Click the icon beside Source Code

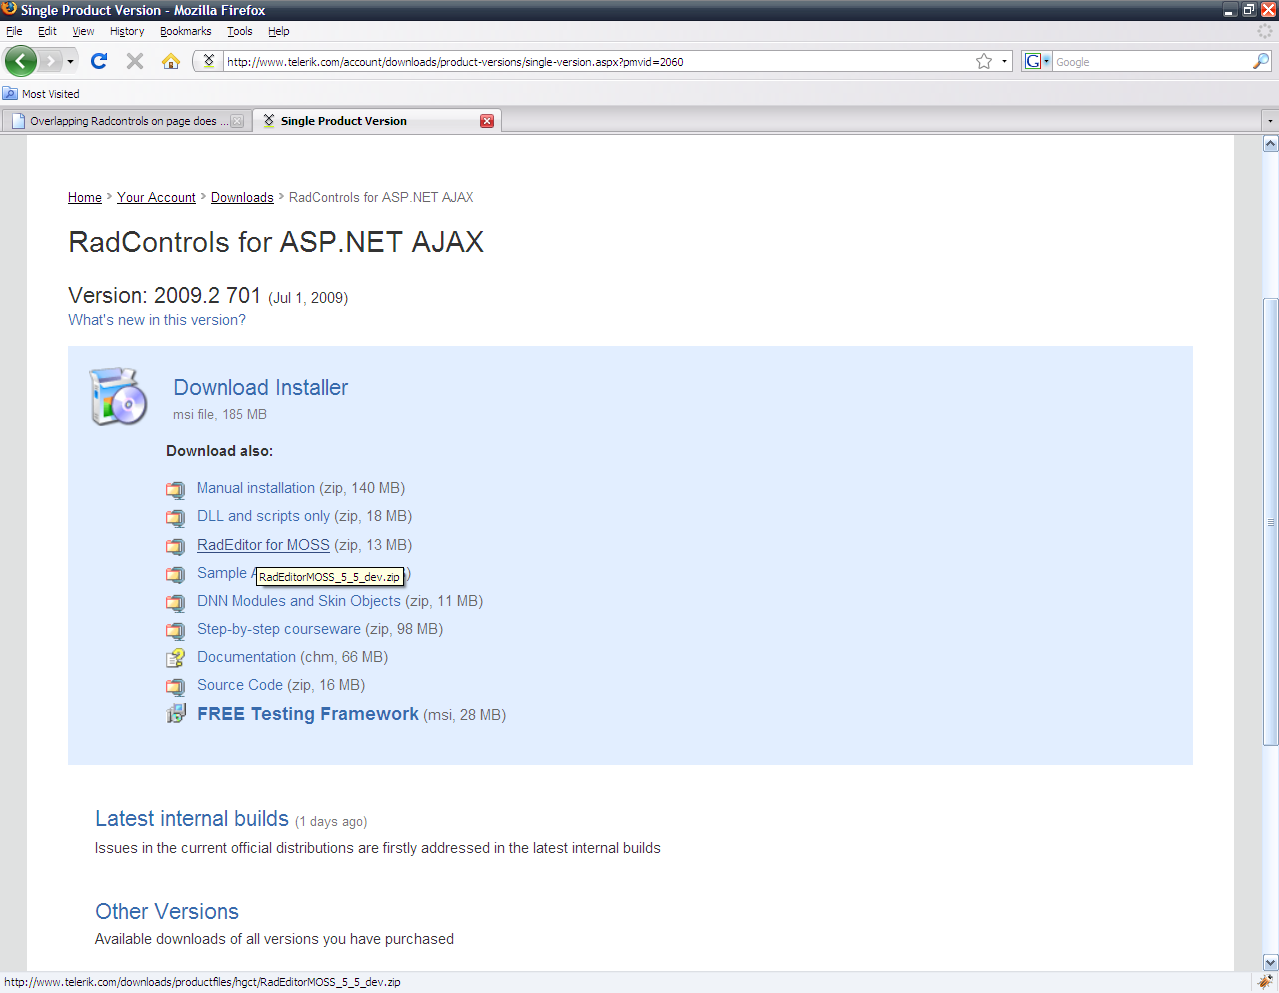coord(176,687)
